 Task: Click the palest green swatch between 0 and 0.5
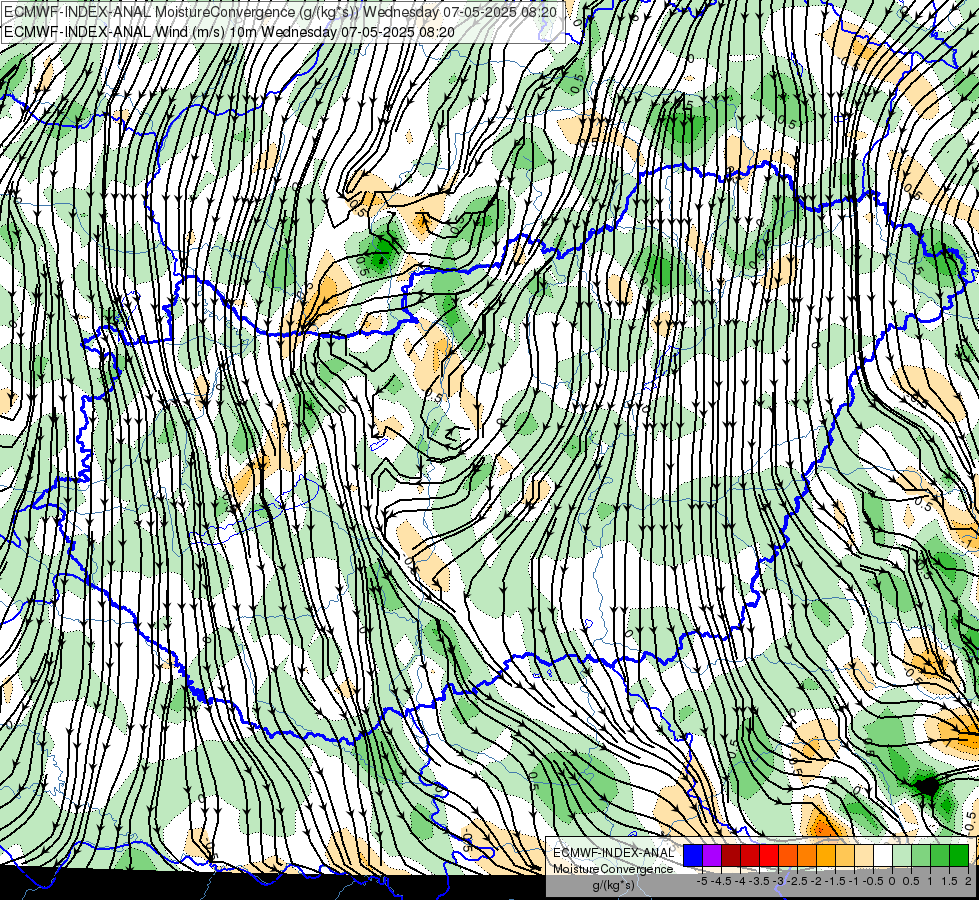click(x=902, y=856)
